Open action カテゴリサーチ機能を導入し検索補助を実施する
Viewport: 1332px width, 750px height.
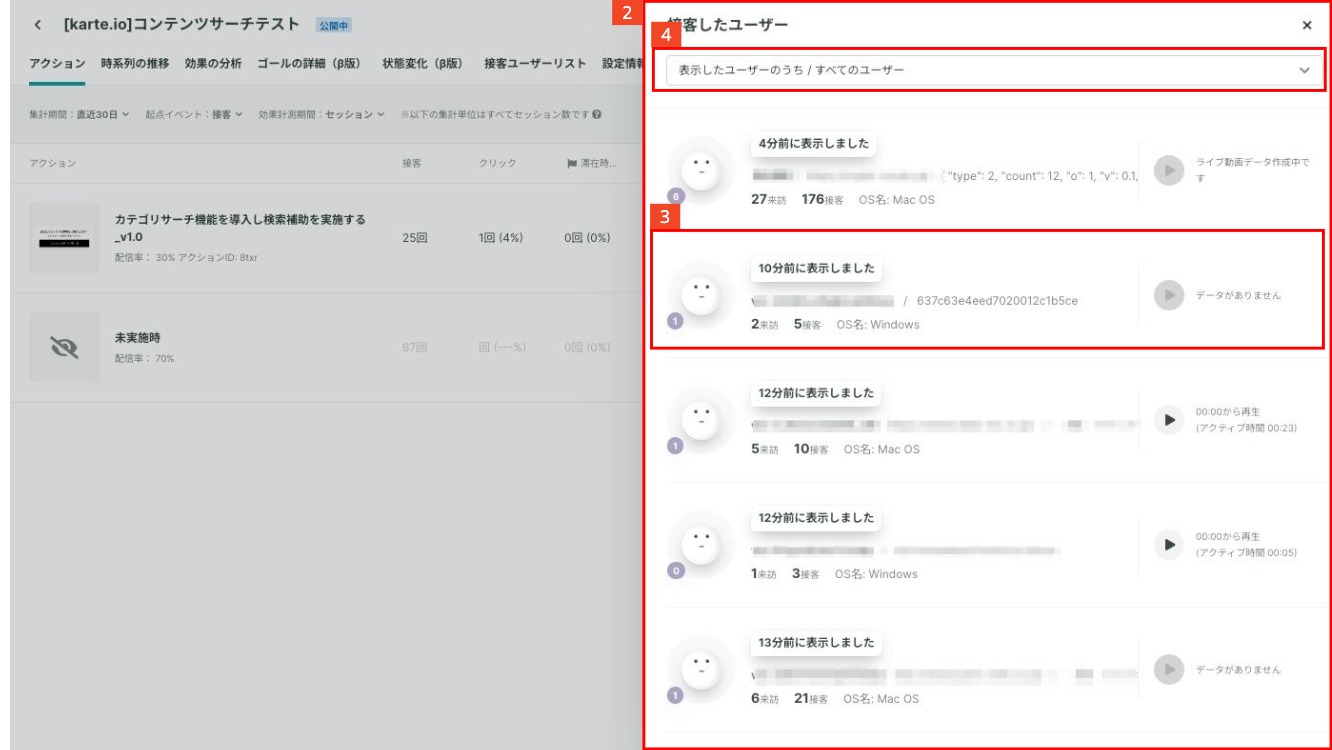(x=241, y=228)
